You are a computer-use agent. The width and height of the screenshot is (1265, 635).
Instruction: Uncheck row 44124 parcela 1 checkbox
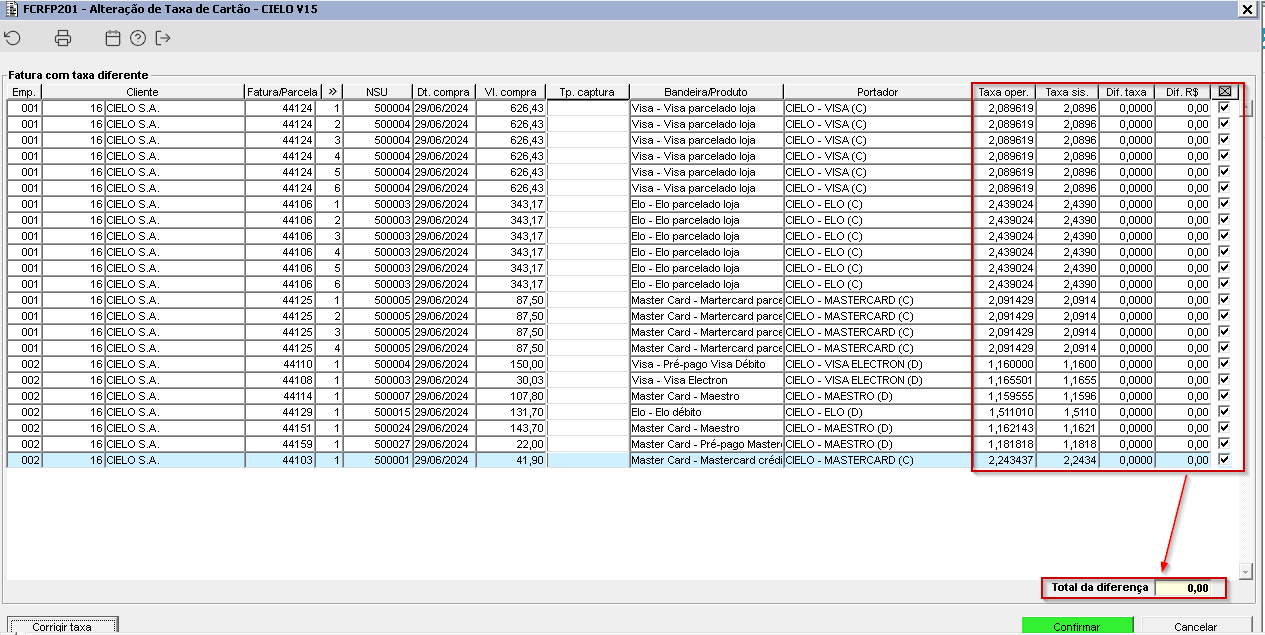(x=1225, y=108)
